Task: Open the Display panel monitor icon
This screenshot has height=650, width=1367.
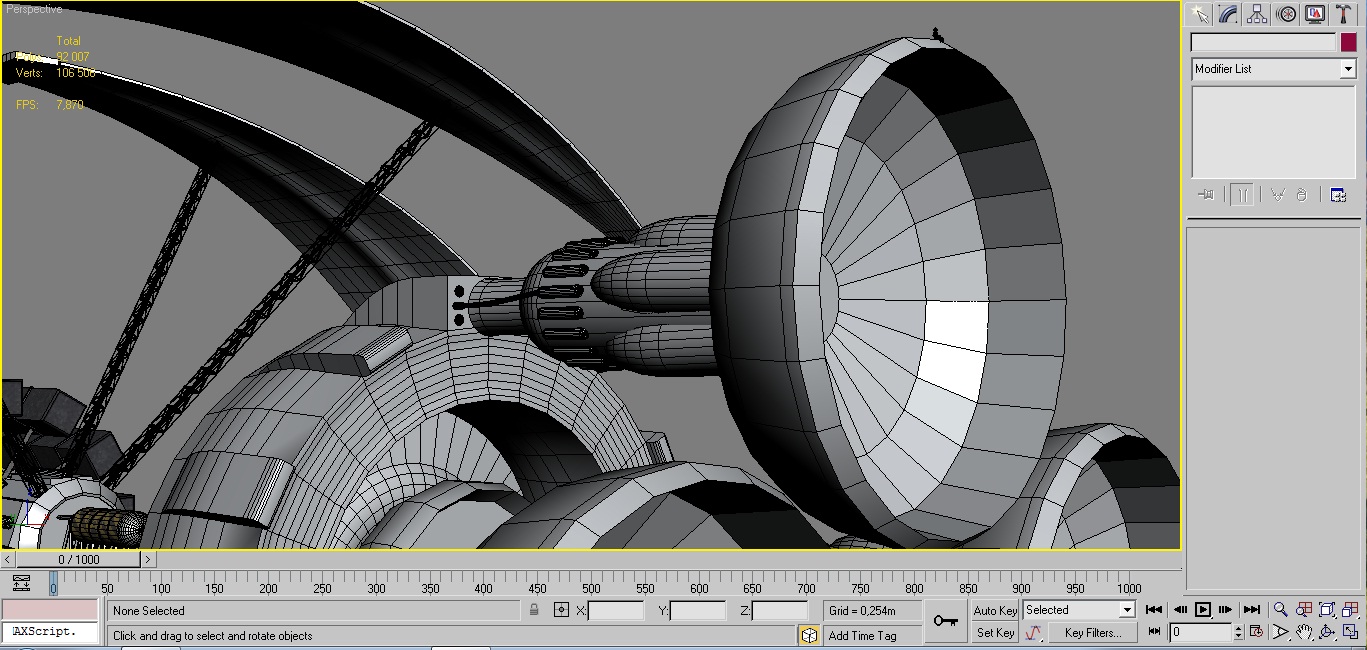Action: click(x=1315, y=14)
